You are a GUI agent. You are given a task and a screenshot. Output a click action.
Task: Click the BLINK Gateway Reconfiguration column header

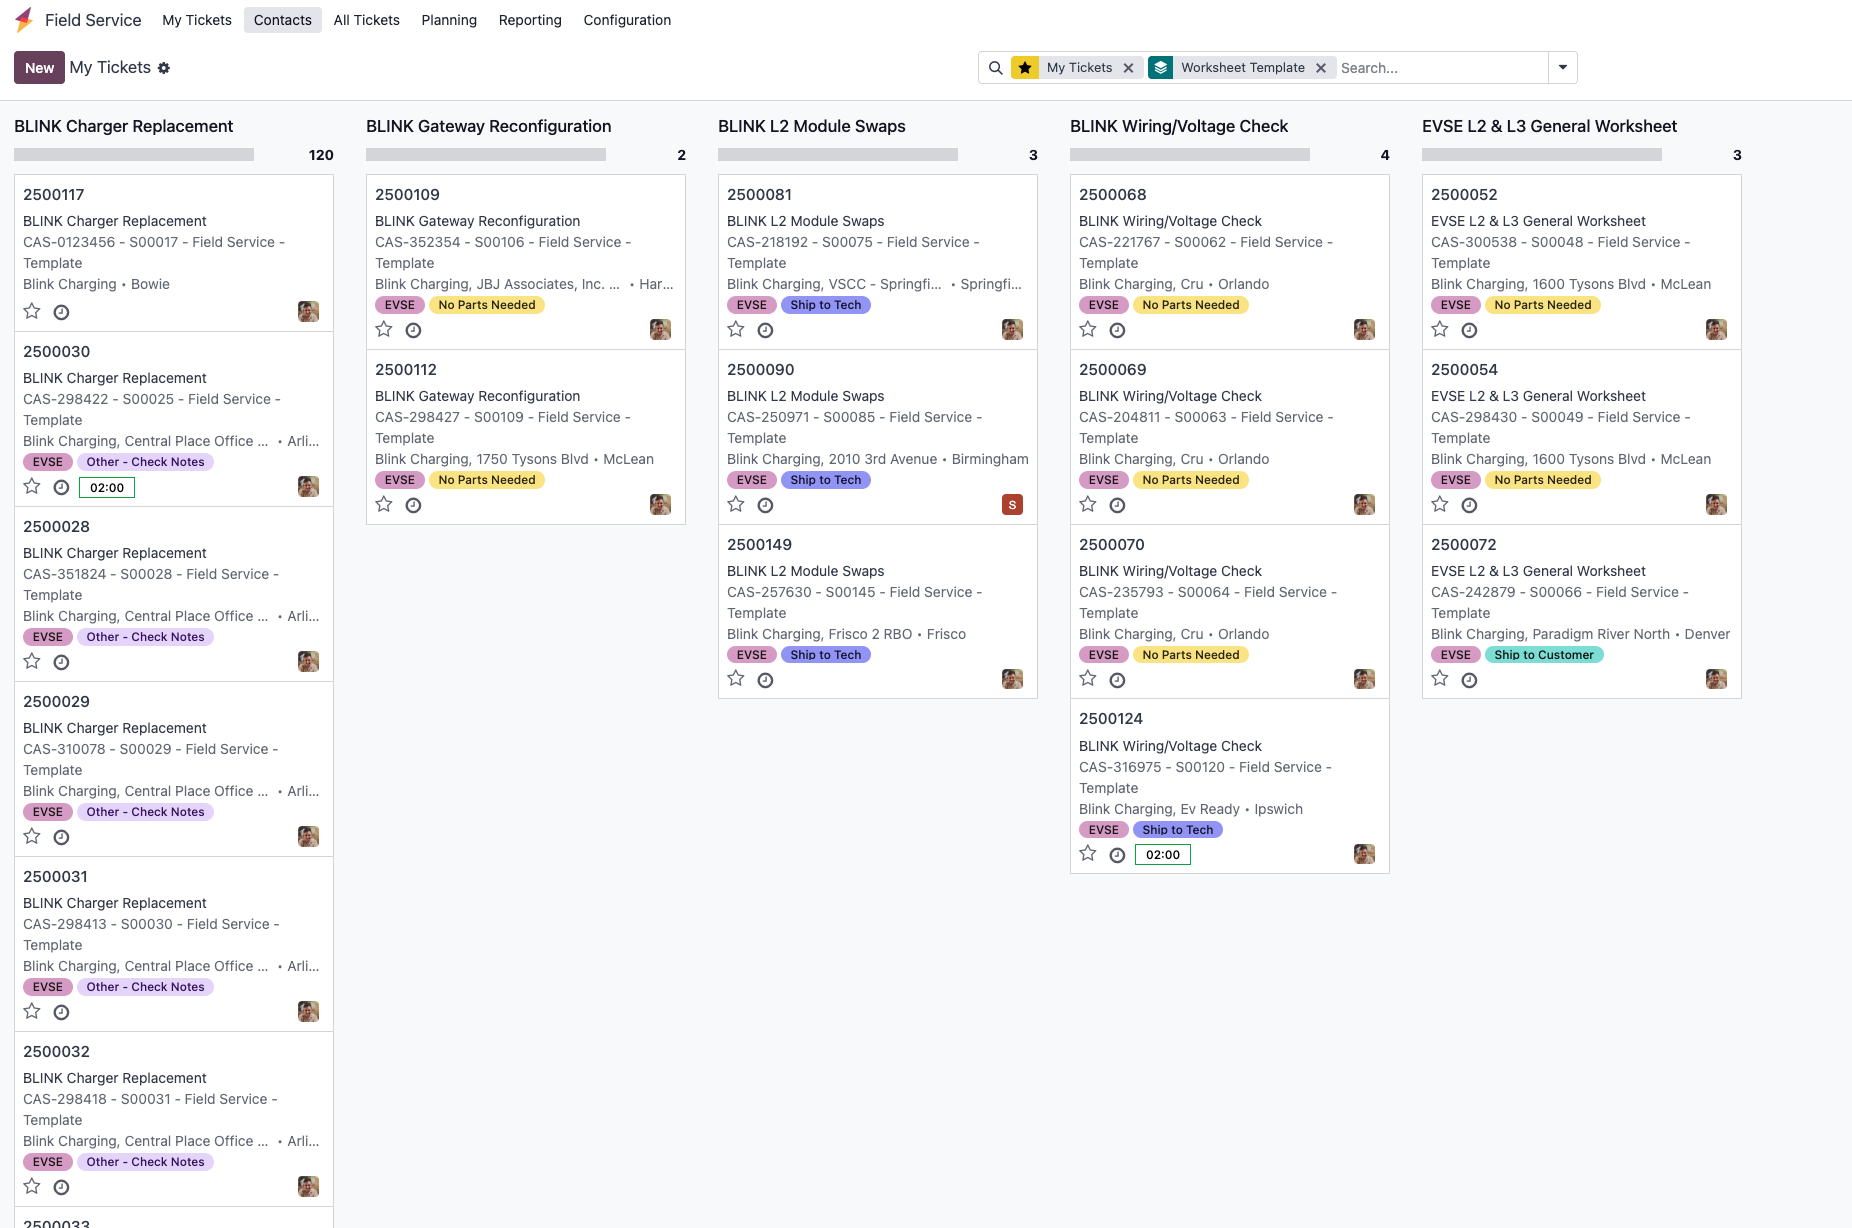488,126
